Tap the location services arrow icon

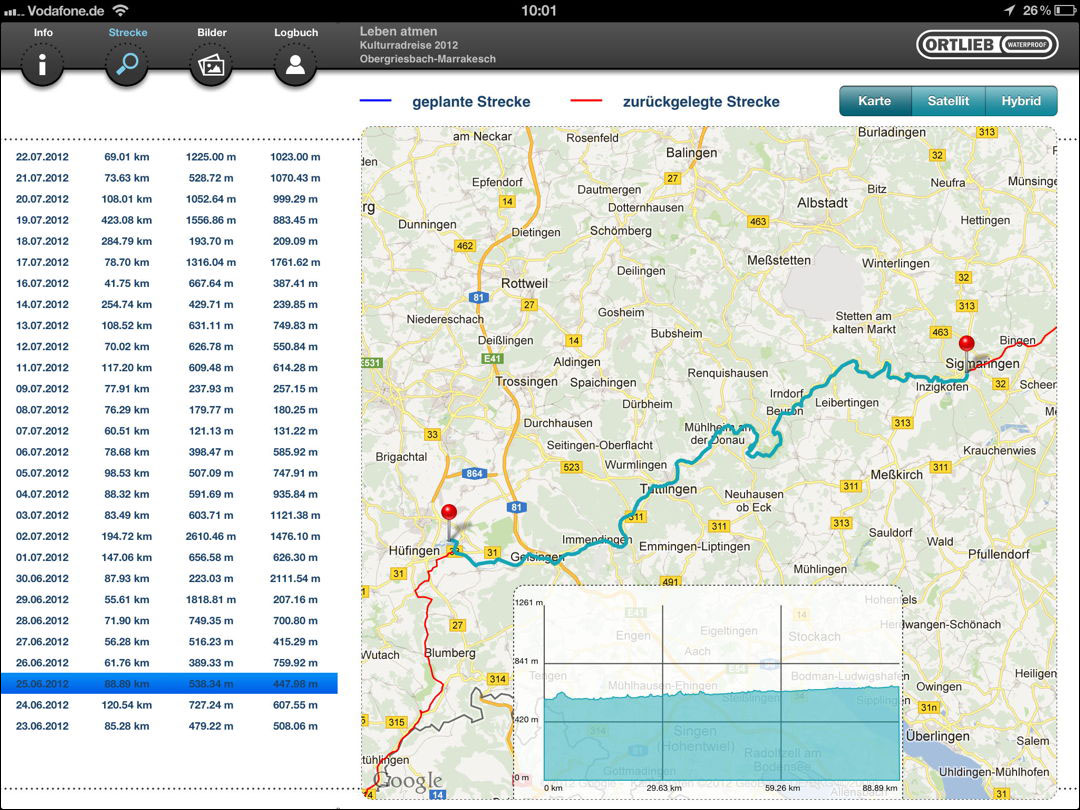[x=1010, y=10]
